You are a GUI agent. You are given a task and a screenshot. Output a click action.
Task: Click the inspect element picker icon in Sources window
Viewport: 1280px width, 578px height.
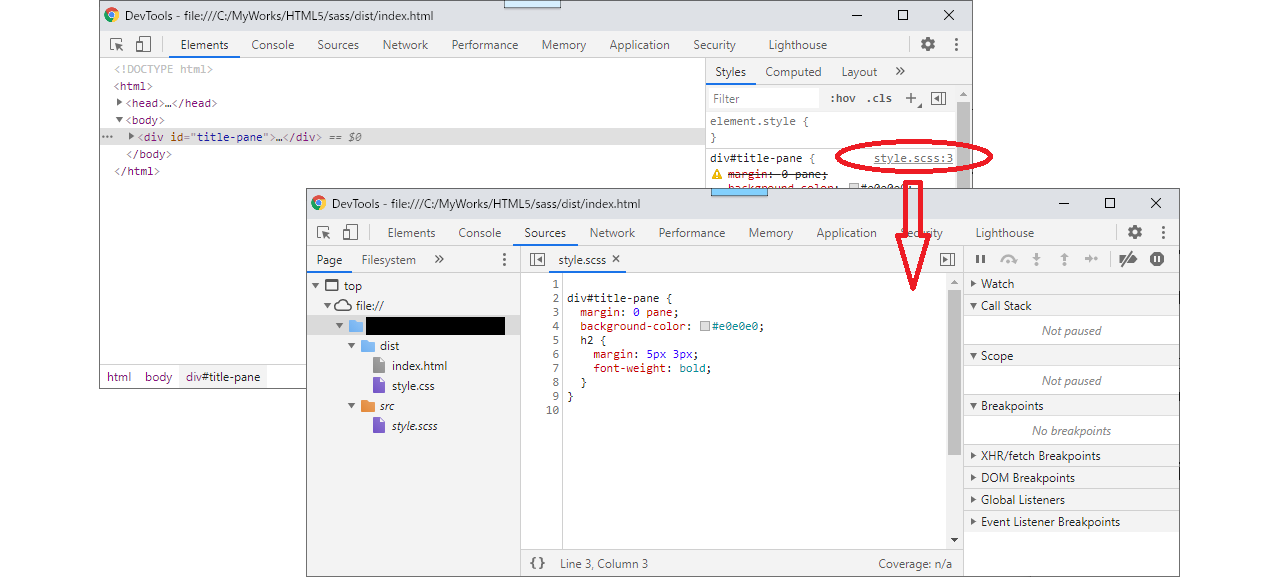(324, 232)
